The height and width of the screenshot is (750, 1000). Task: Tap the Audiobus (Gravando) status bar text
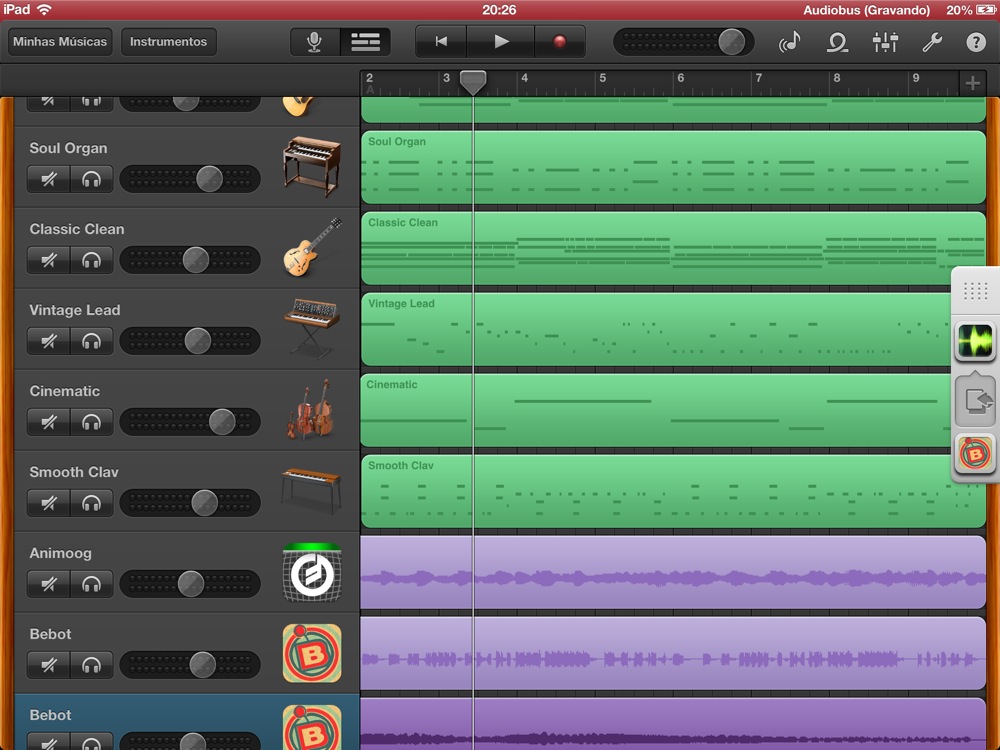[866, 10]
